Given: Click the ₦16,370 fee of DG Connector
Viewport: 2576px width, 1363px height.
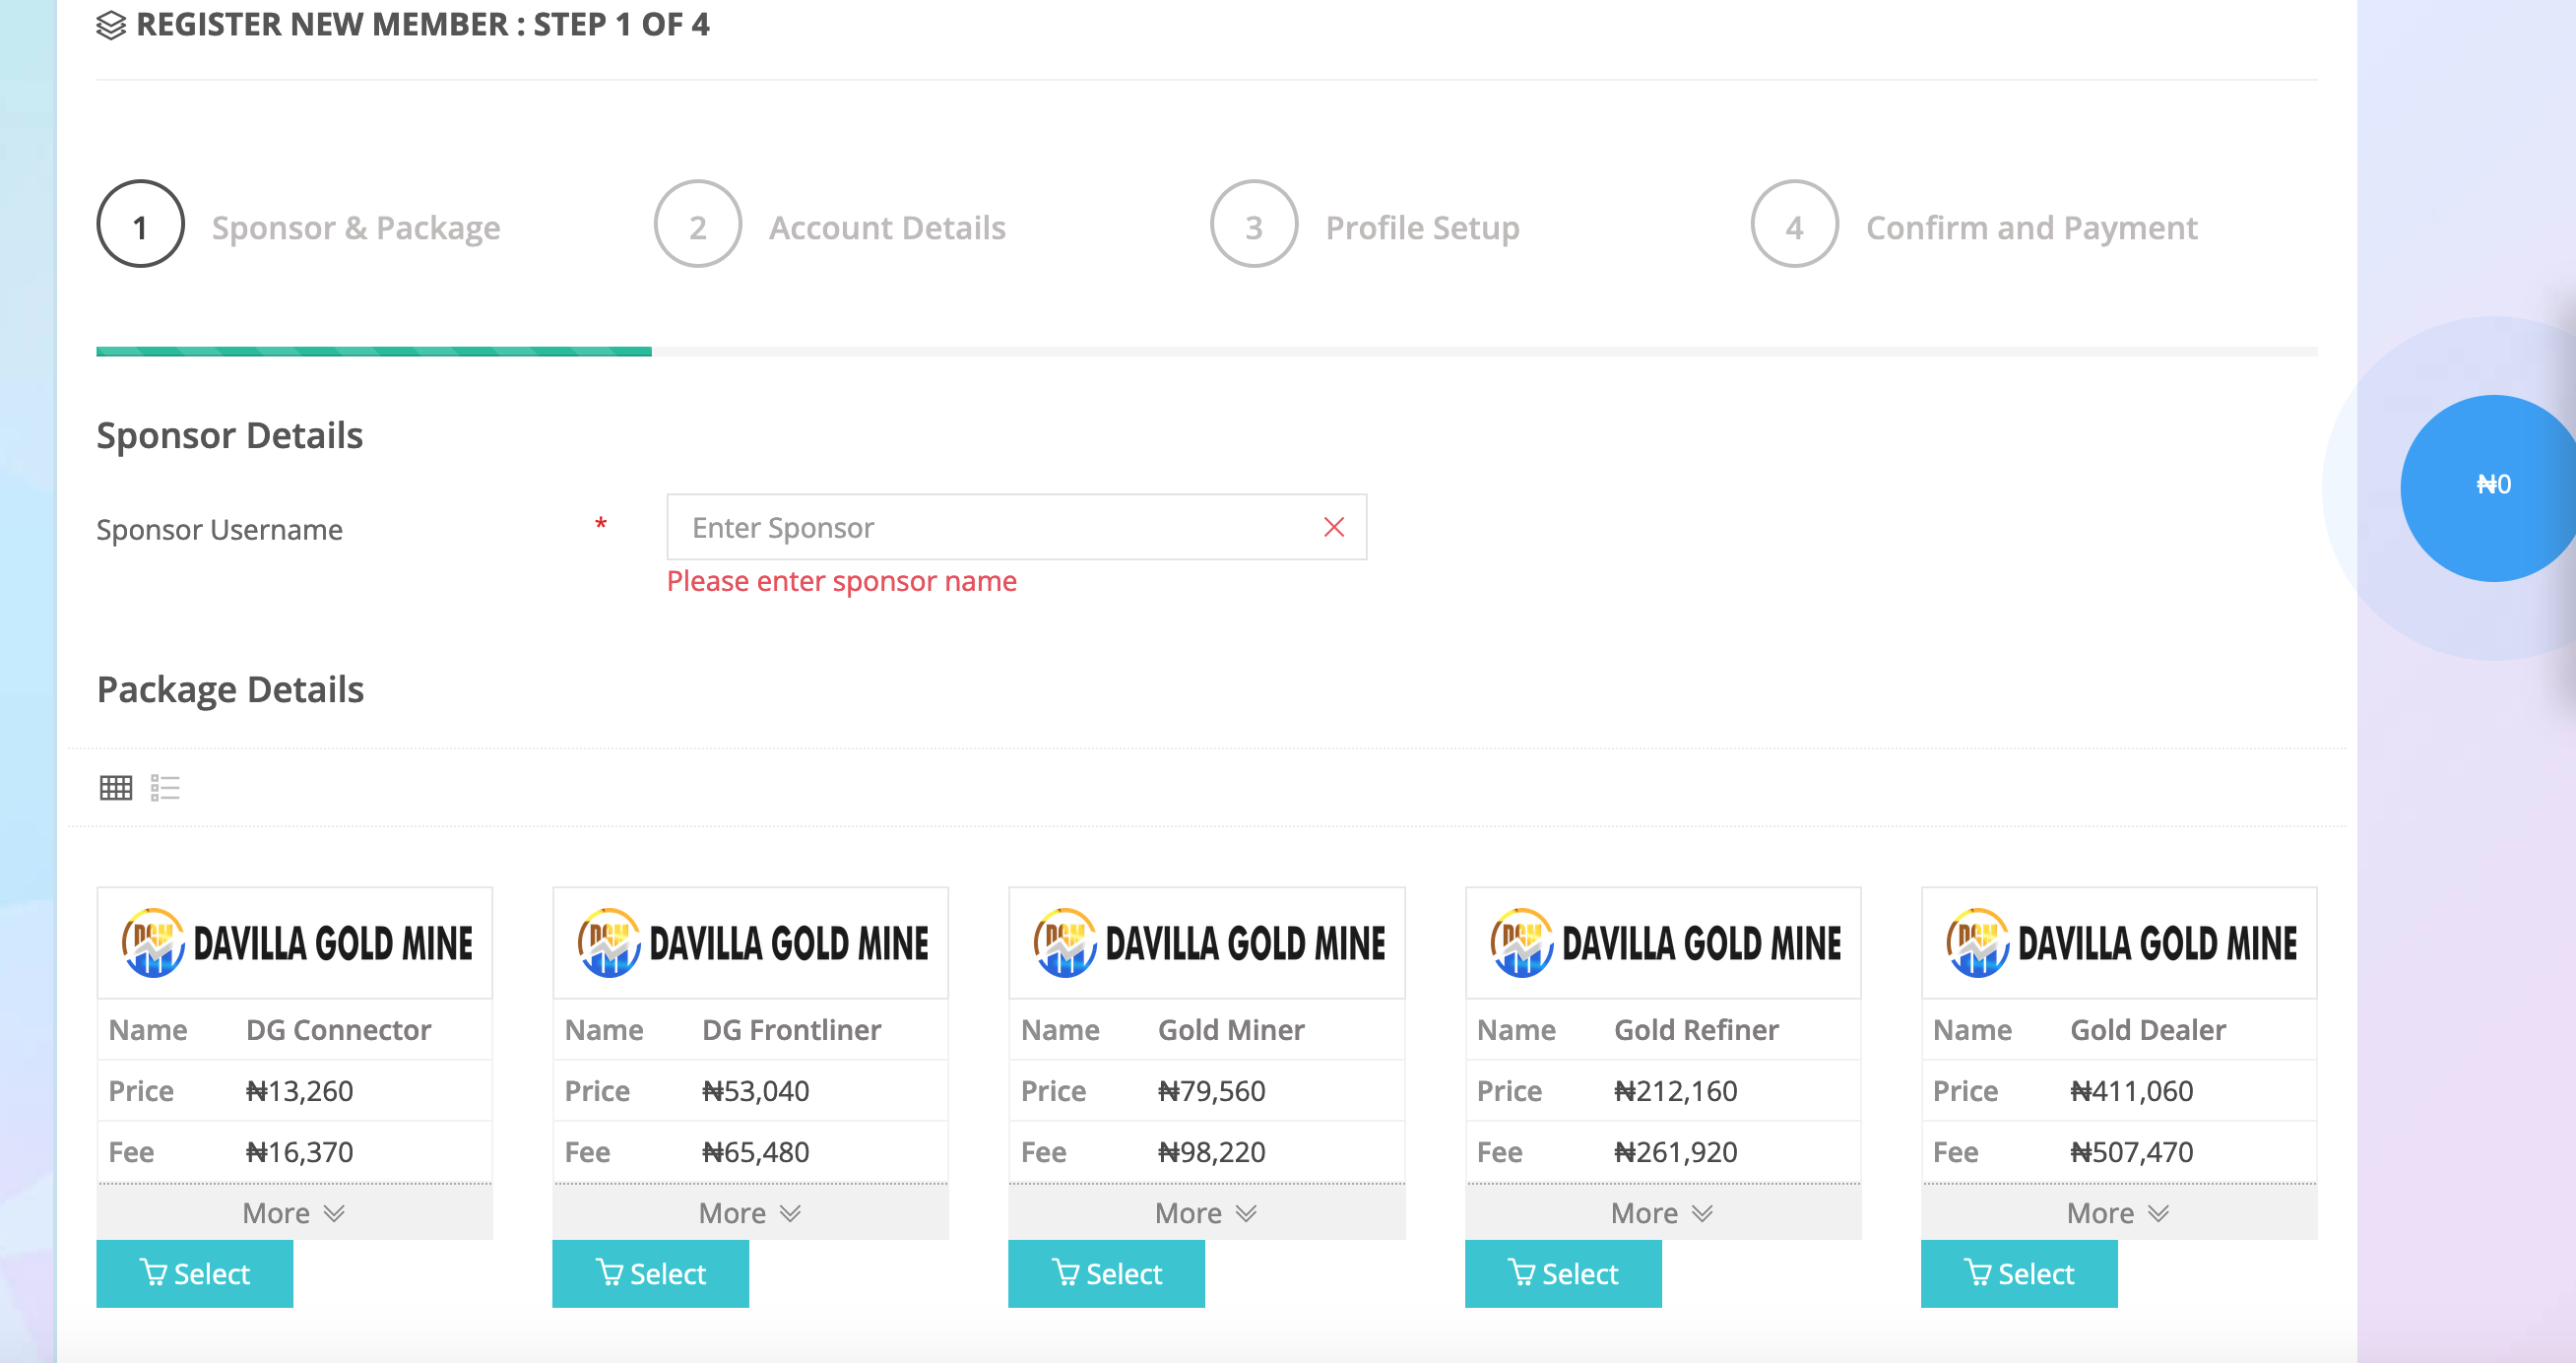Looking at the screenshot, I should [299, 1152].
